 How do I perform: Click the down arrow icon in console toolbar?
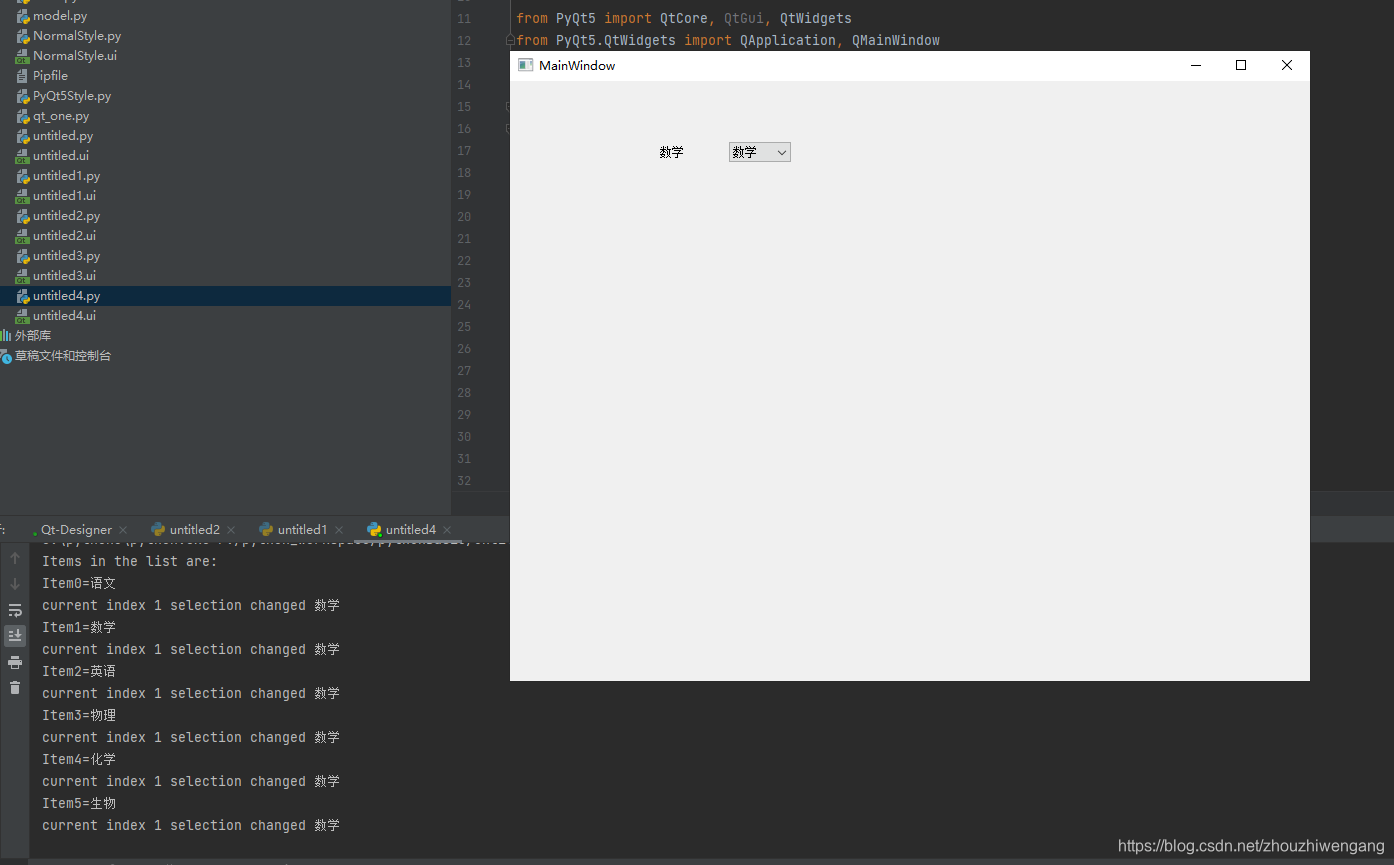(x=15, y=583)
